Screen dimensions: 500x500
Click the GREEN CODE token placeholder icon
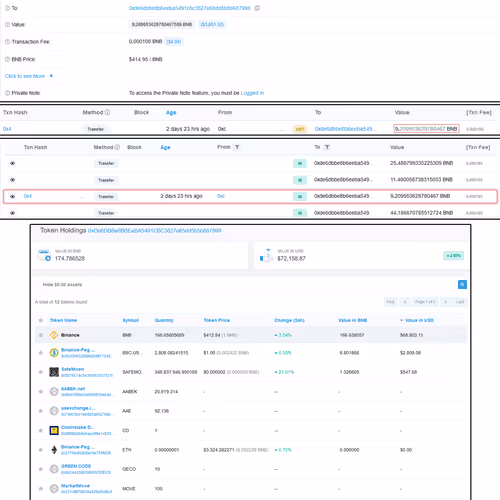tap(54, 469)
